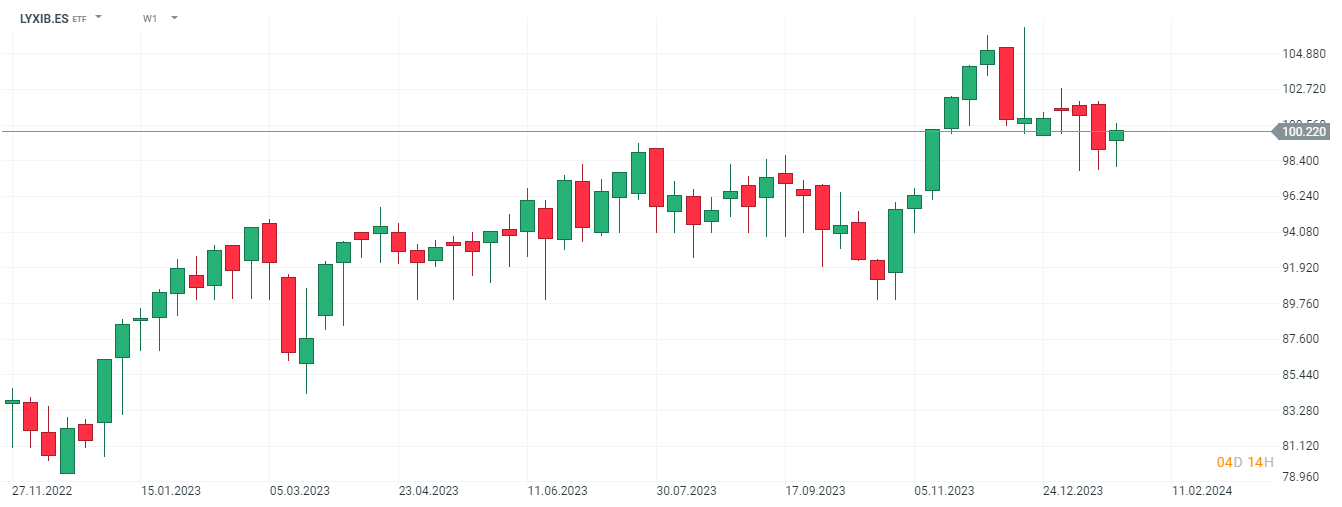The width and height of the screenshot is (1342, 507).
Task: Click the 100.220 current price tag
Action: [1303, 131]
